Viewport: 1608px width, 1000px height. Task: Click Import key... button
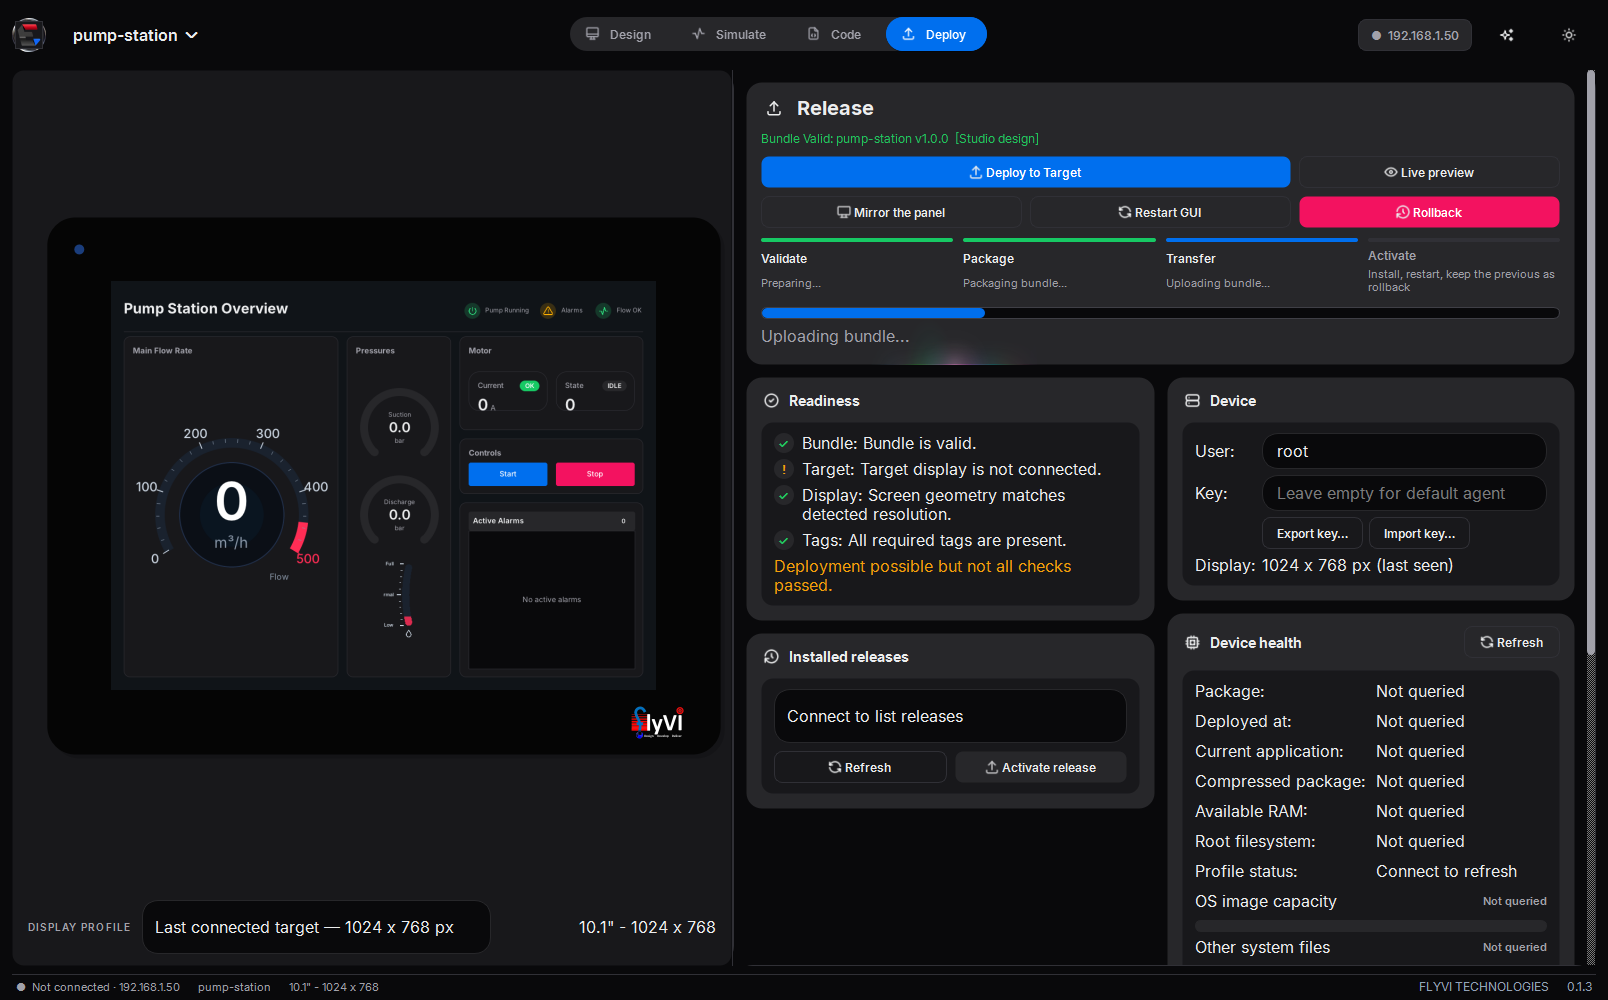pyautogui.click(x=1419, y=533)
